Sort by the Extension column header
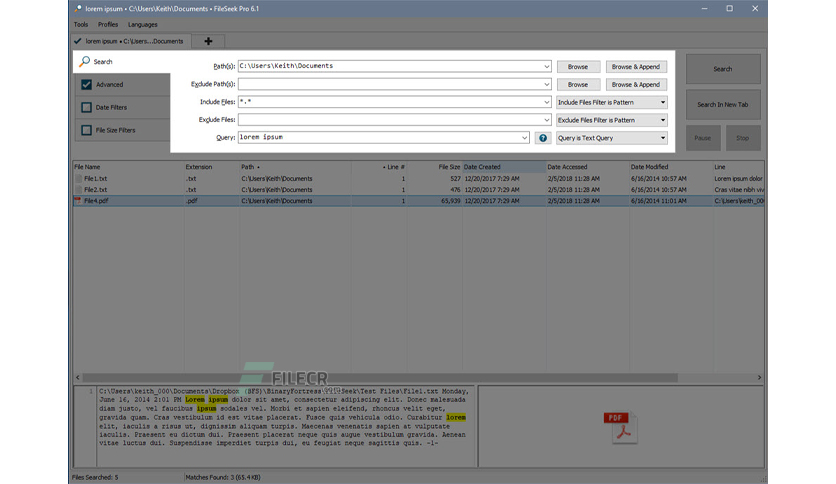Image resolution: width=836 pixels, height=484 pixels. coord(211,167)
